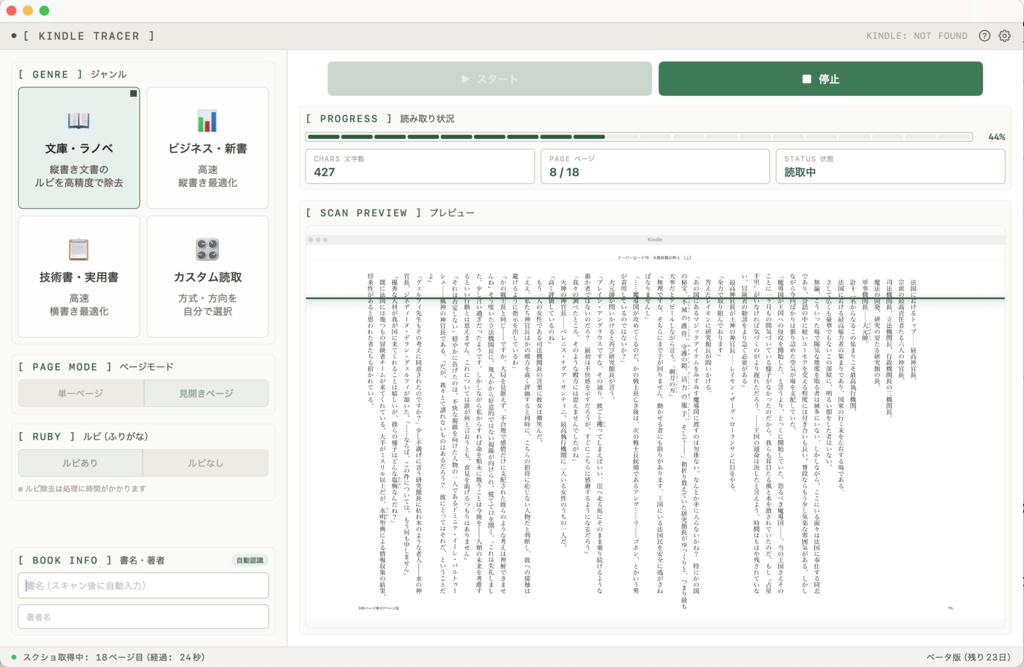Click the bar chart icon for ビジネス・新書
Viewport: 1024px width, 667px height.
coord(207,120)
